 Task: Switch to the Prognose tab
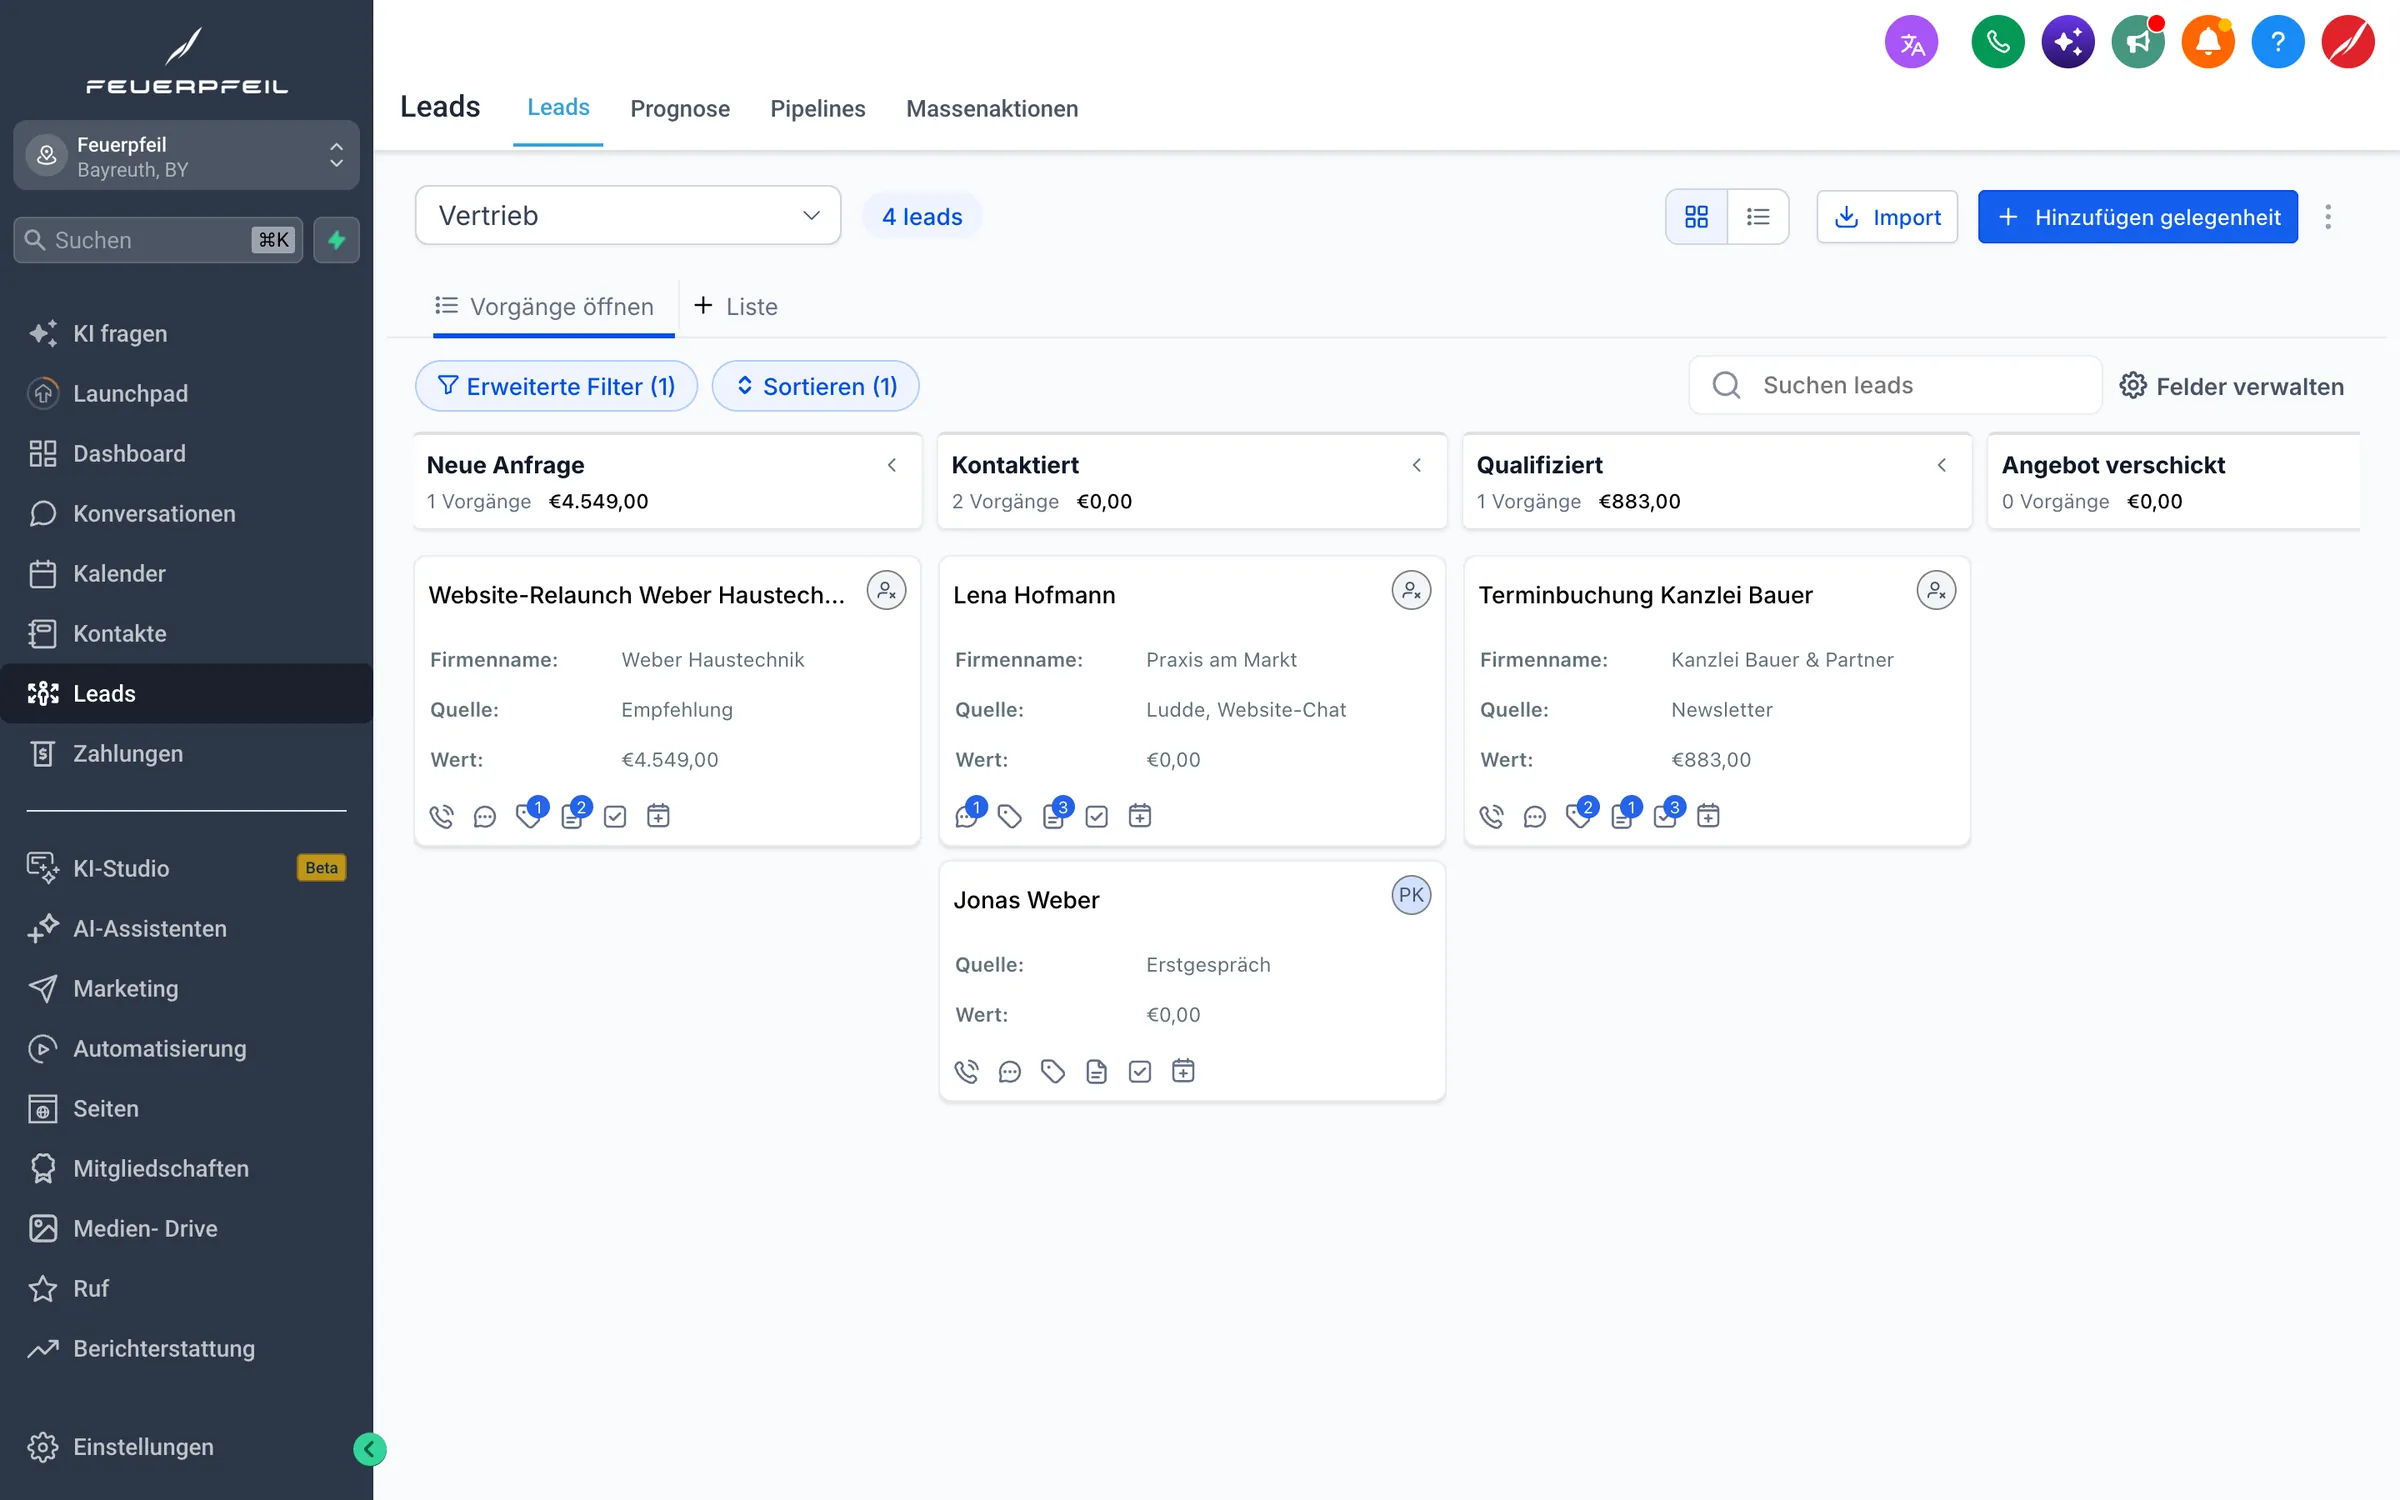coord(680,108)
